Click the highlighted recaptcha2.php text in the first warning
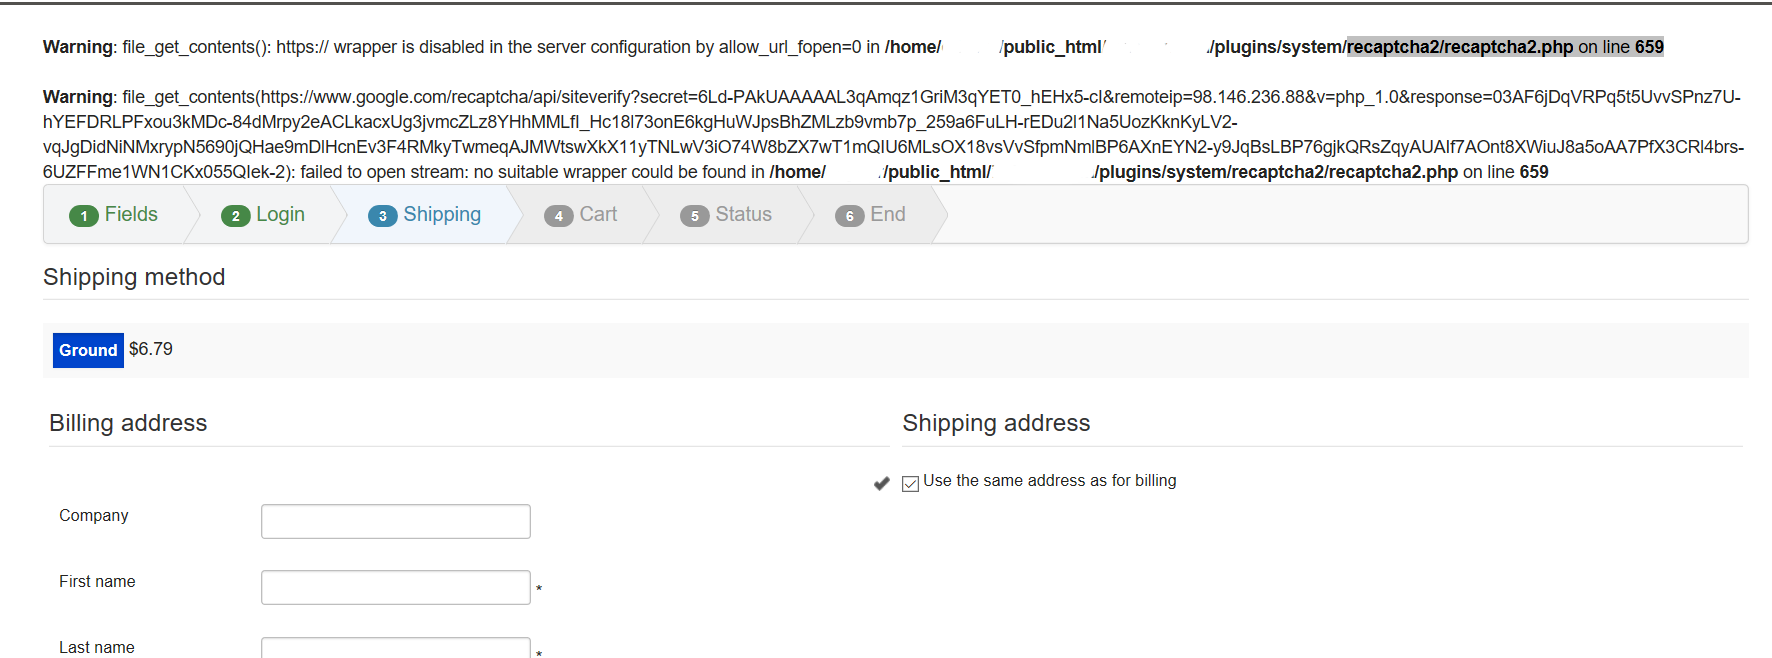 [x=1459, y=47]
